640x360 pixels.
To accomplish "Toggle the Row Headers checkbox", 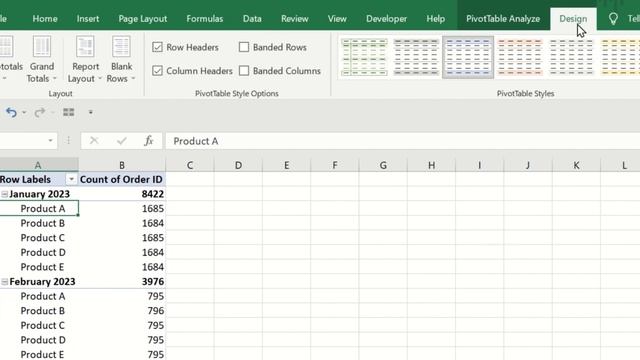I will pos(157,47).
